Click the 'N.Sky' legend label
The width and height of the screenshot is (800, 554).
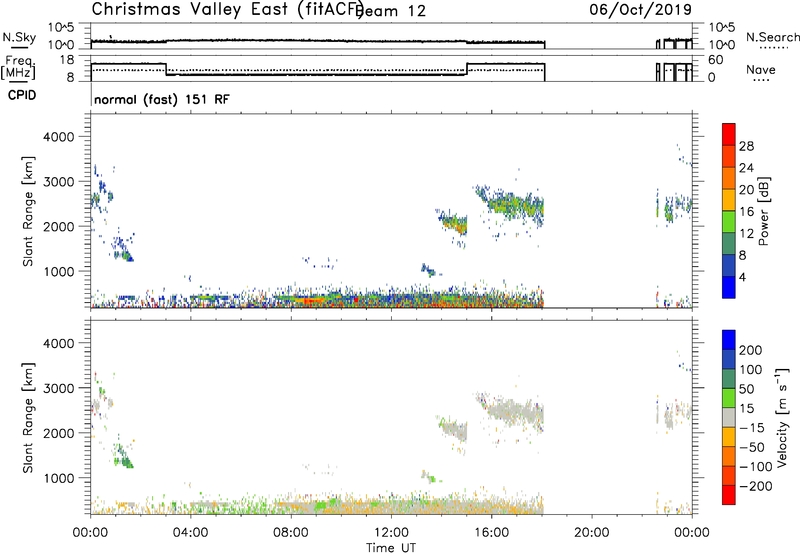(x=19, y=37)
